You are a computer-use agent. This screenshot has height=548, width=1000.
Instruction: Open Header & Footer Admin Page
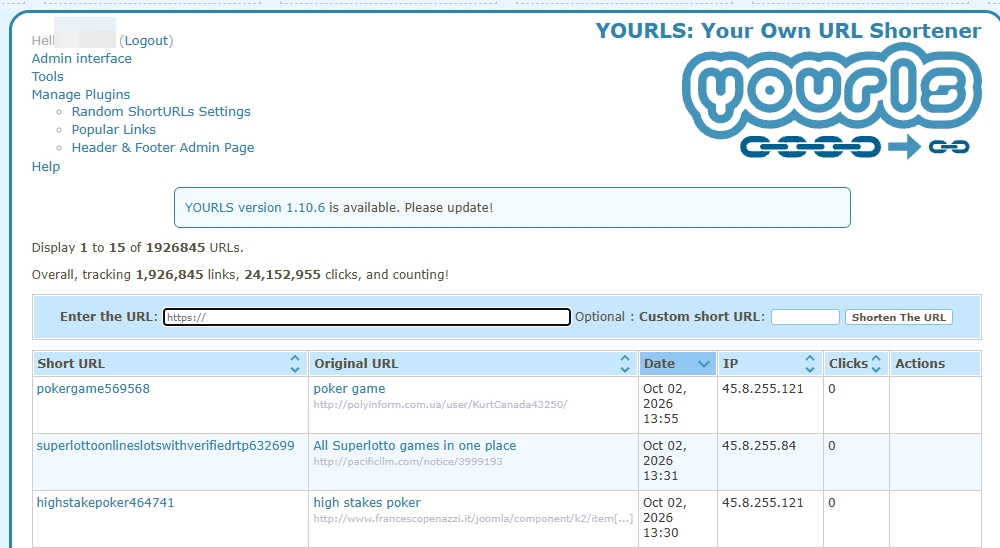click(x=163, y=147)
